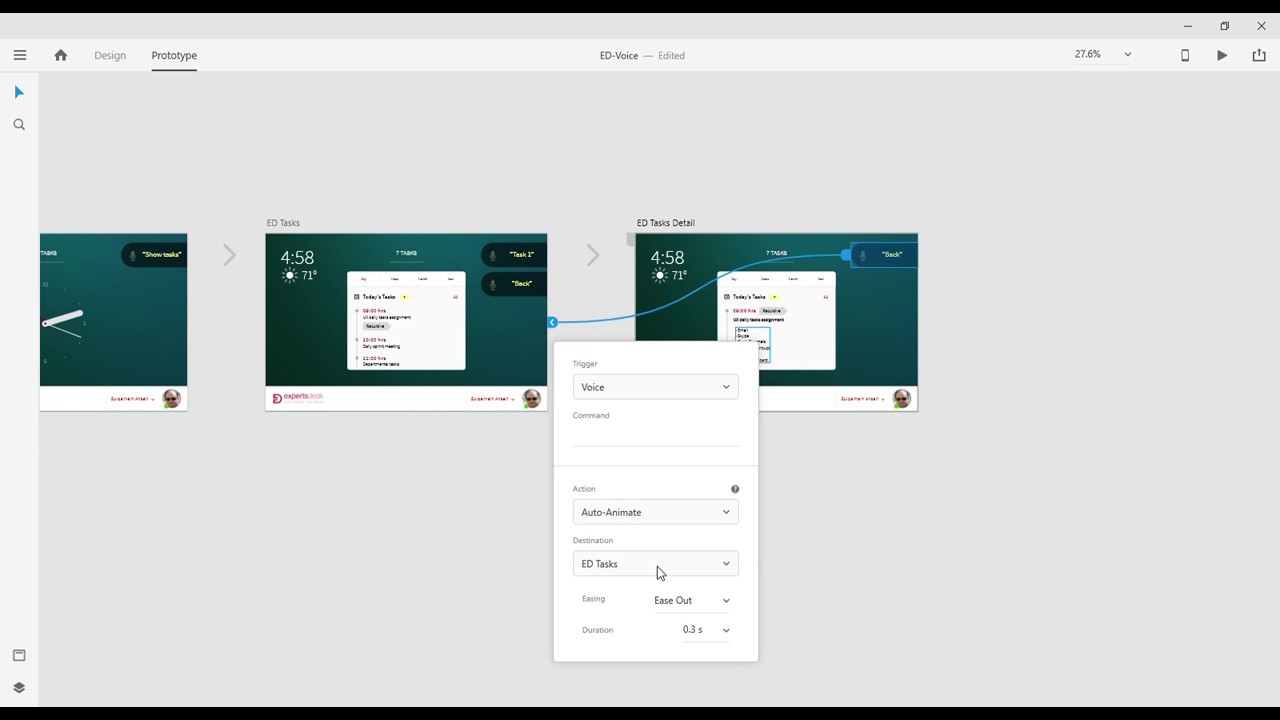Click the clock hands in first artboard

(62, 323)
